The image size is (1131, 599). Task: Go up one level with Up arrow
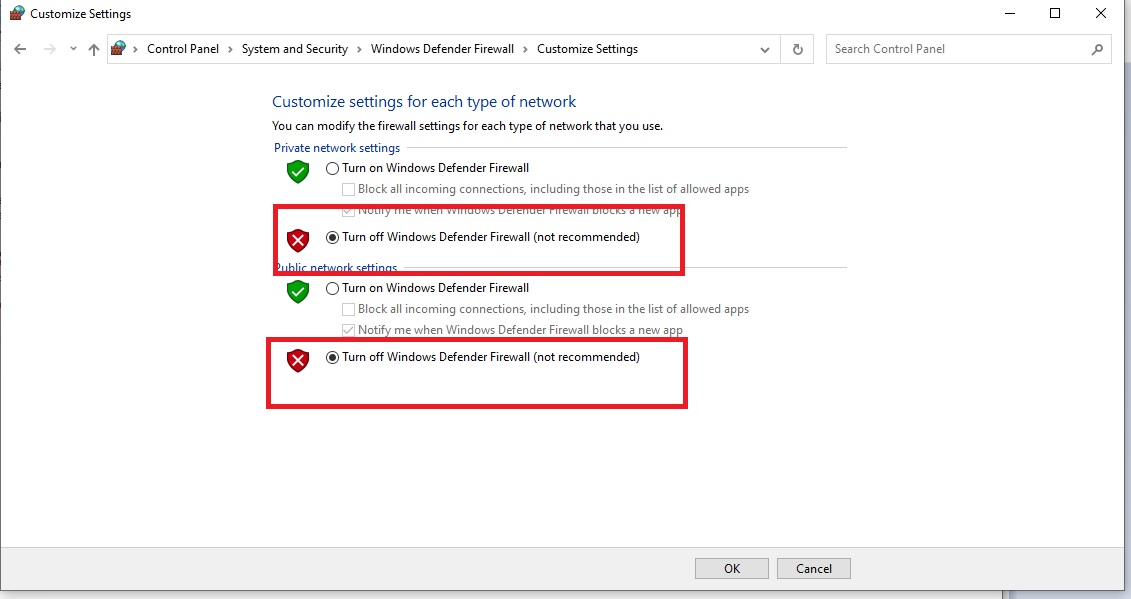[x=94, y=49]
